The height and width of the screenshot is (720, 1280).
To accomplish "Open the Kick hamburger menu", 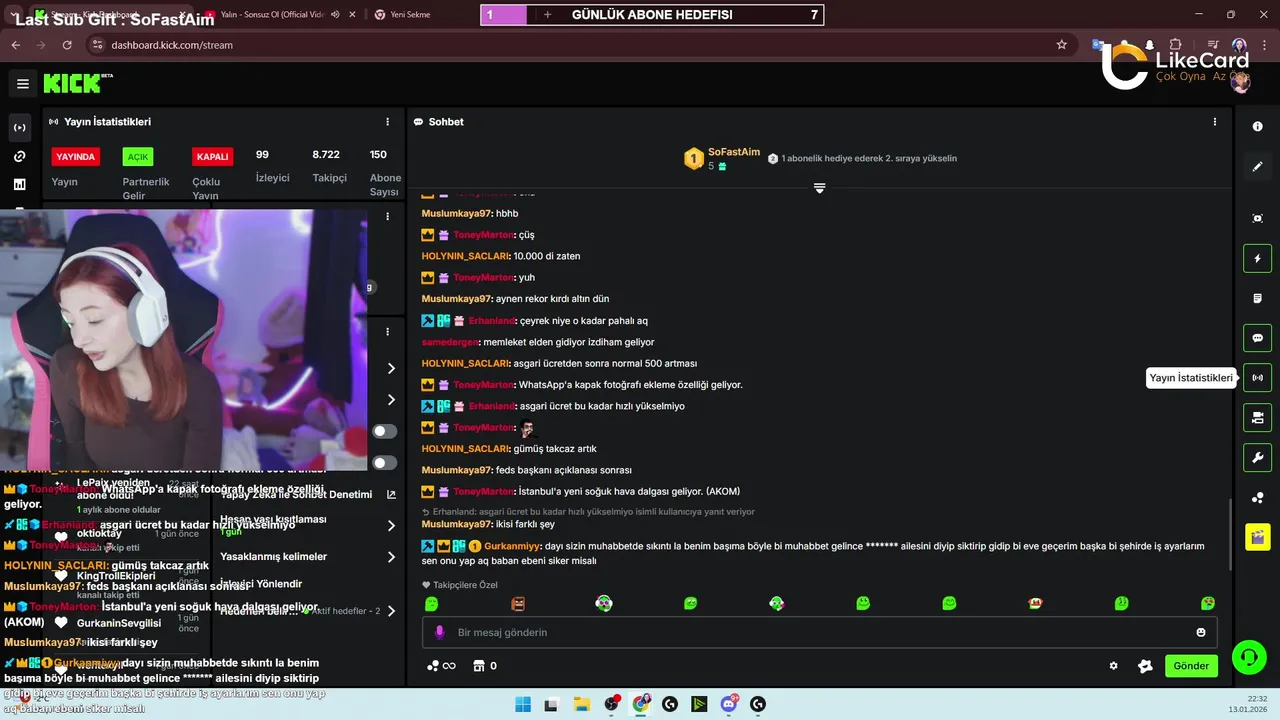I will (x=23, y=83).
